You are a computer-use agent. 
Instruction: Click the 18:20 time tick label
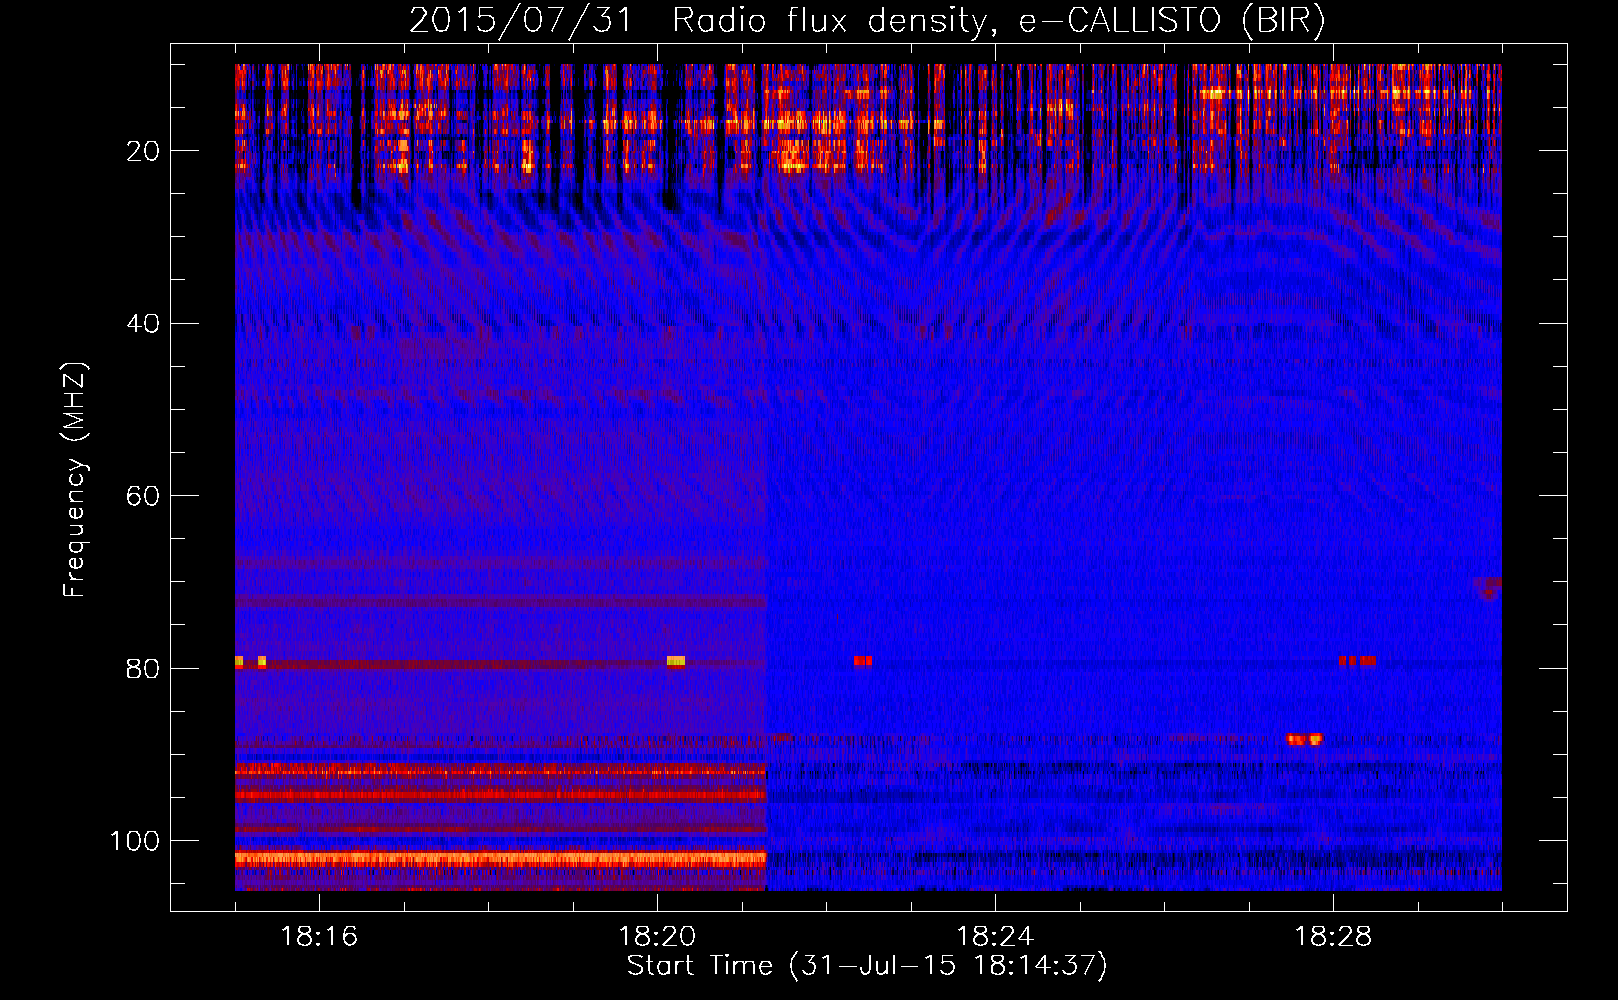(x=657, y=937)
